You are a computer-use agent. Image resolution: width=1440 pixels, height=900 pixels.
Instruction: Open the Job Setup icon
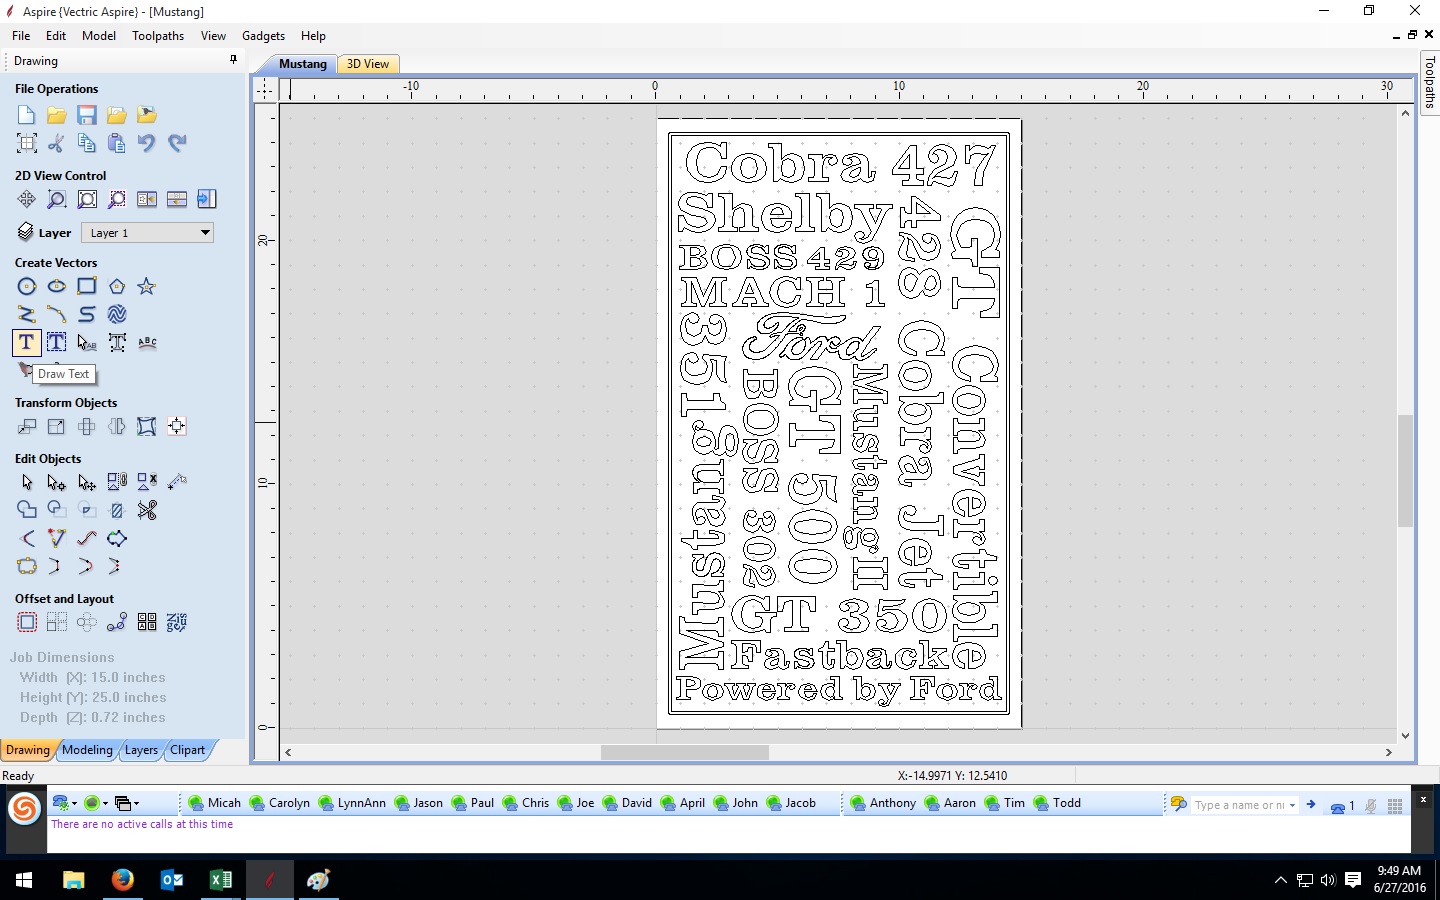click(27, 143)
